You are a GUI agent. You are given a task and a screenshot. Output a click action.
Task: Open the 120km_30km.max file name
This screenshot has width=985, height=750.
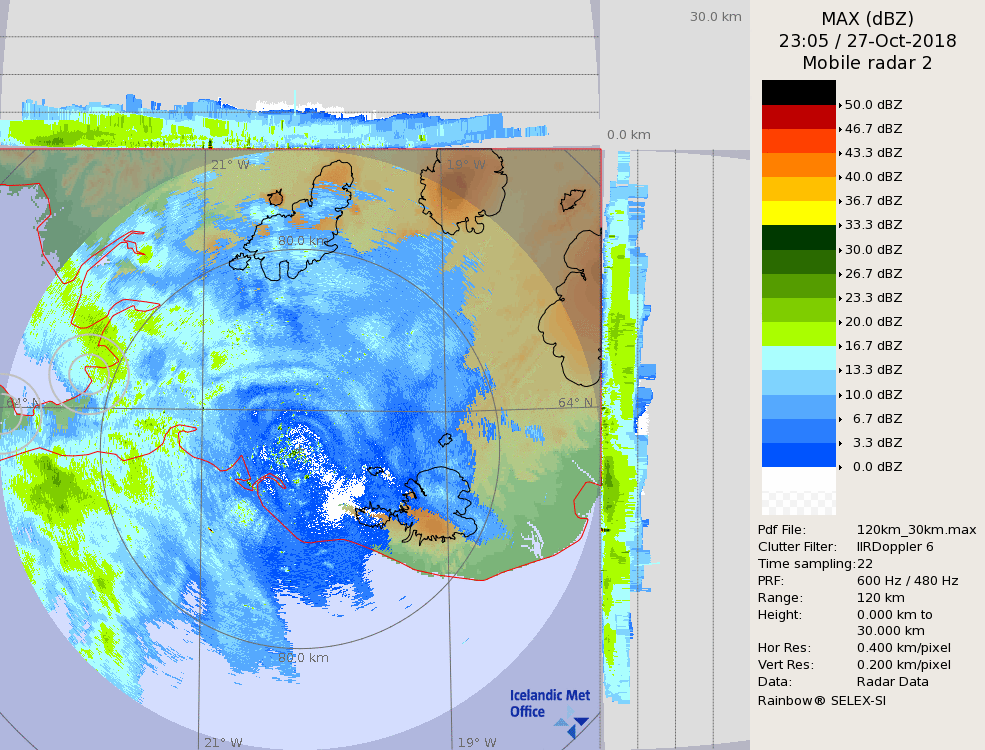point(916,530)
